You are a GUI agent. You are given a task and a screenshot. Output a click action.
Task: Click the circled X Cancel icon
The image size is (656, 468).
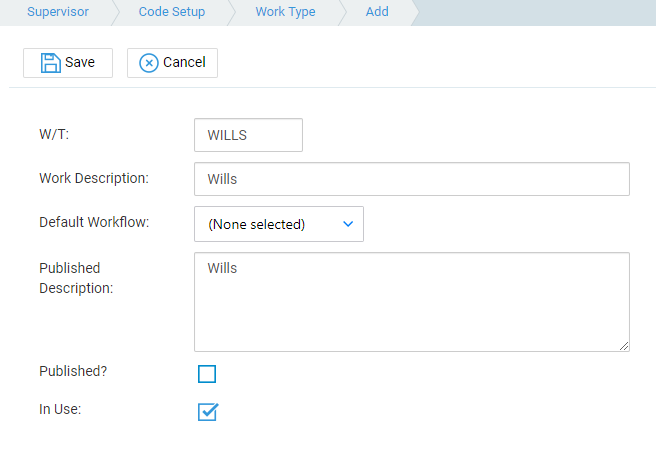click(x=149, y=63)
